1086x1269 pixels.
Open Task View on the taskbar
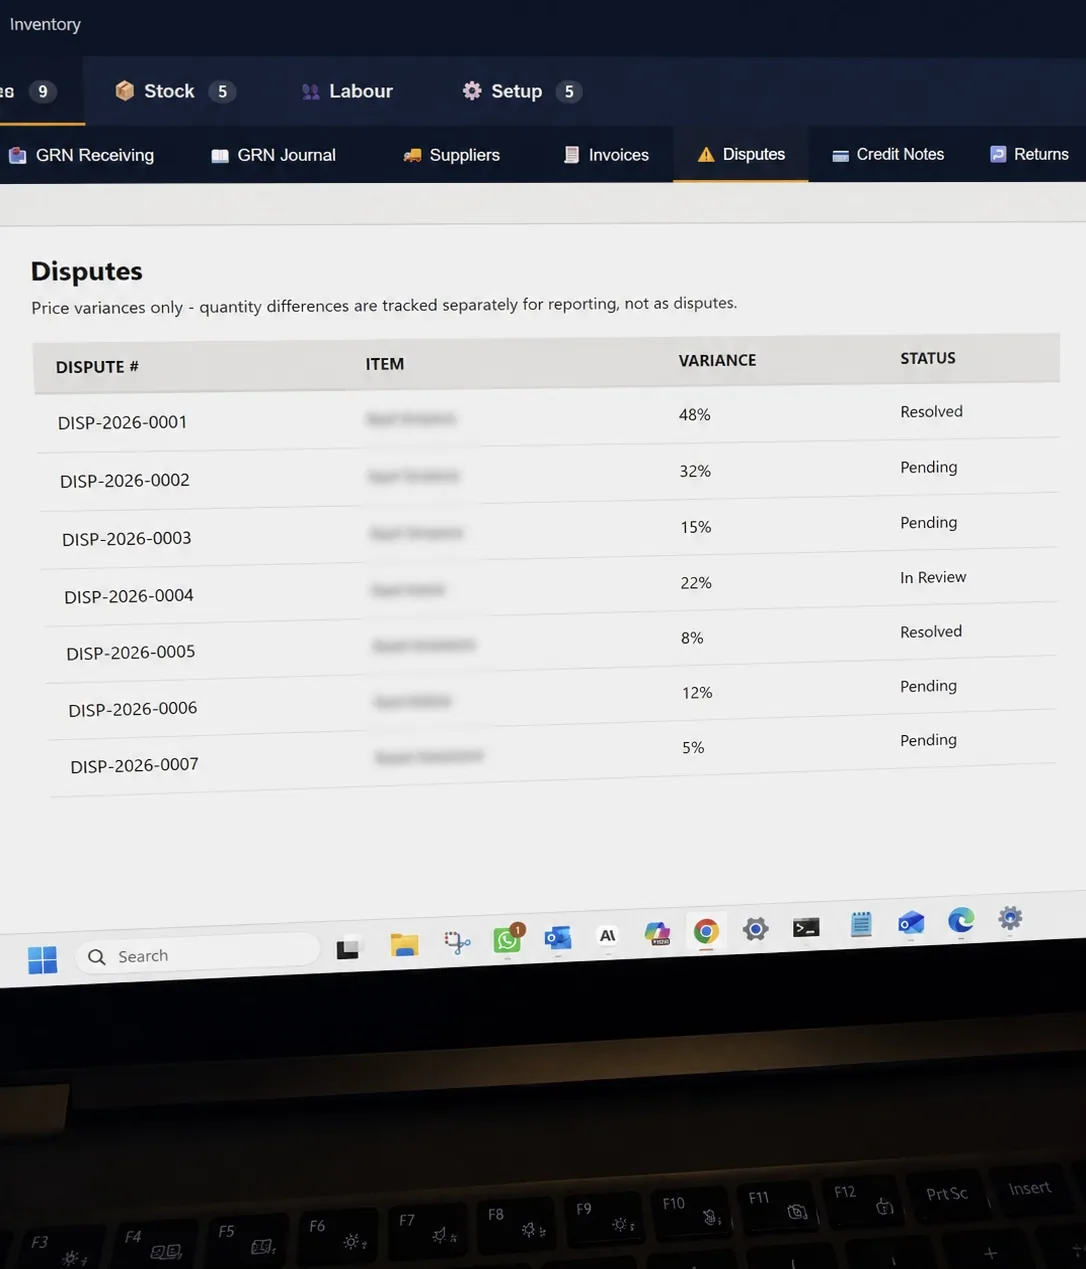coord(347,948)
